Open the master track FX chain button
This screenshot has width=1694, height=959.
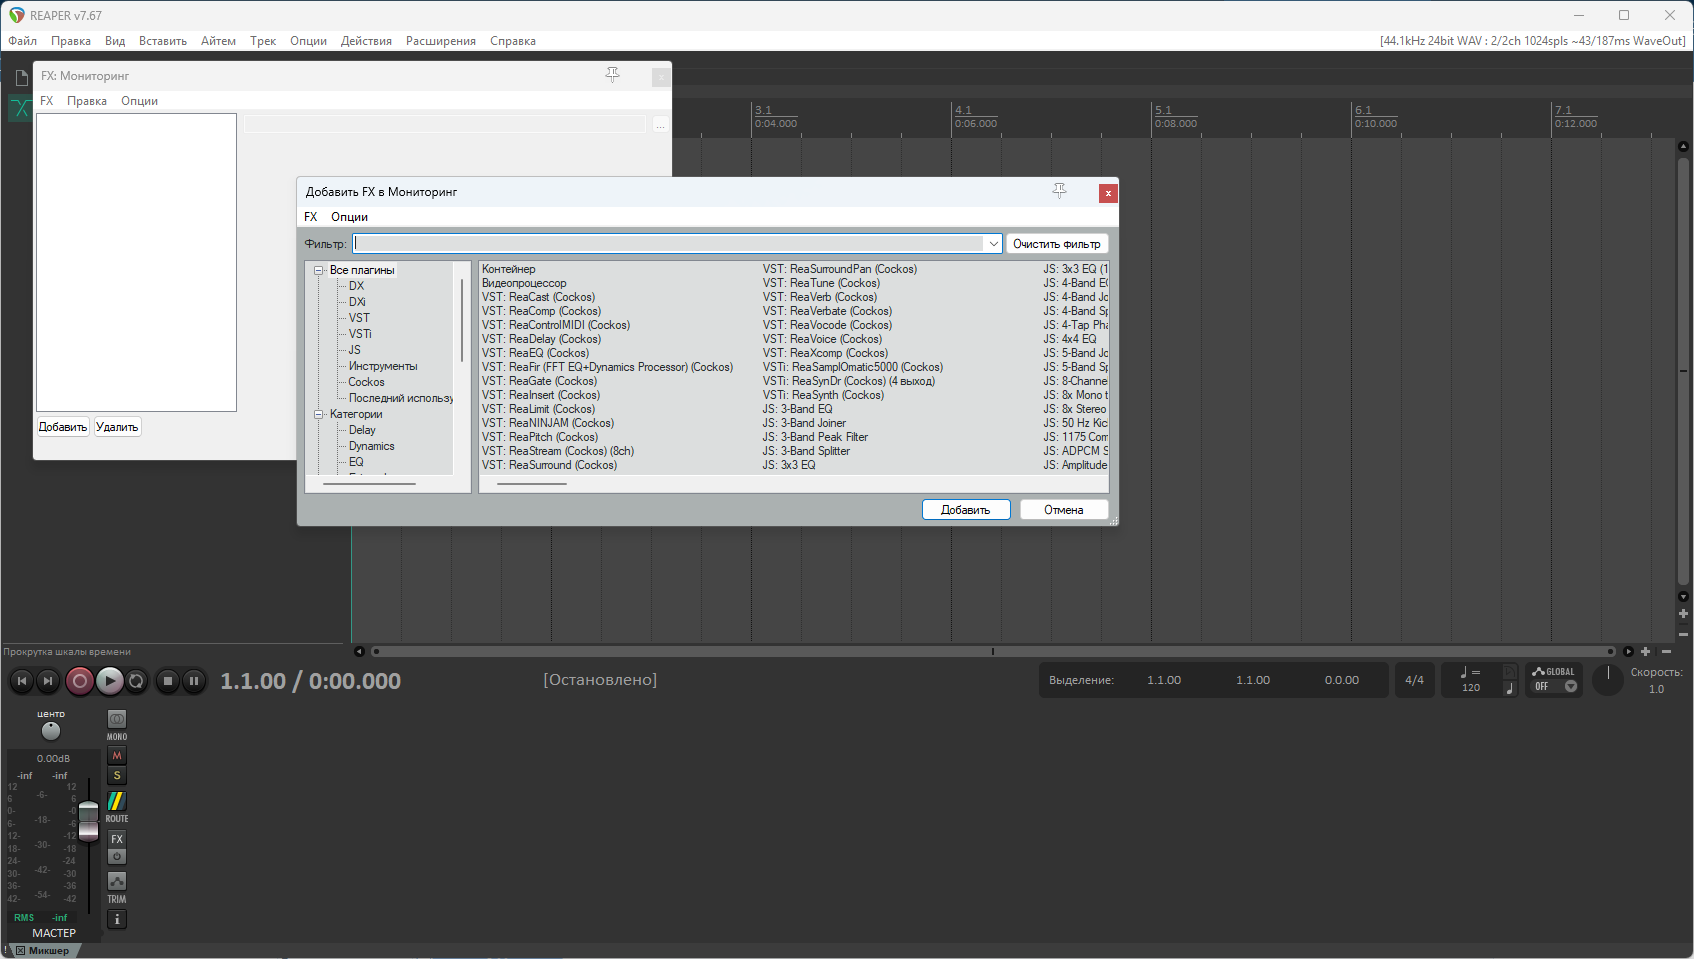[x=117, y=839]
